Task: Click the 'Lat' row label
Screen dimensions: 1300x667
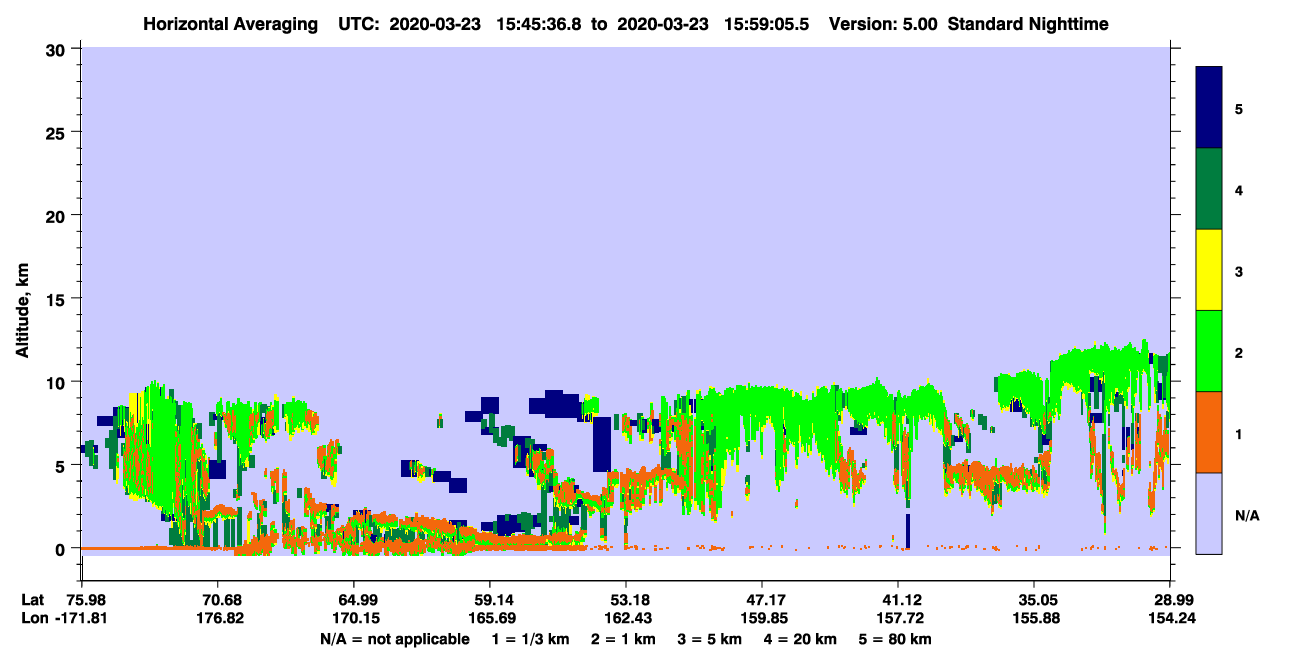Action: (x=31, y=600)
